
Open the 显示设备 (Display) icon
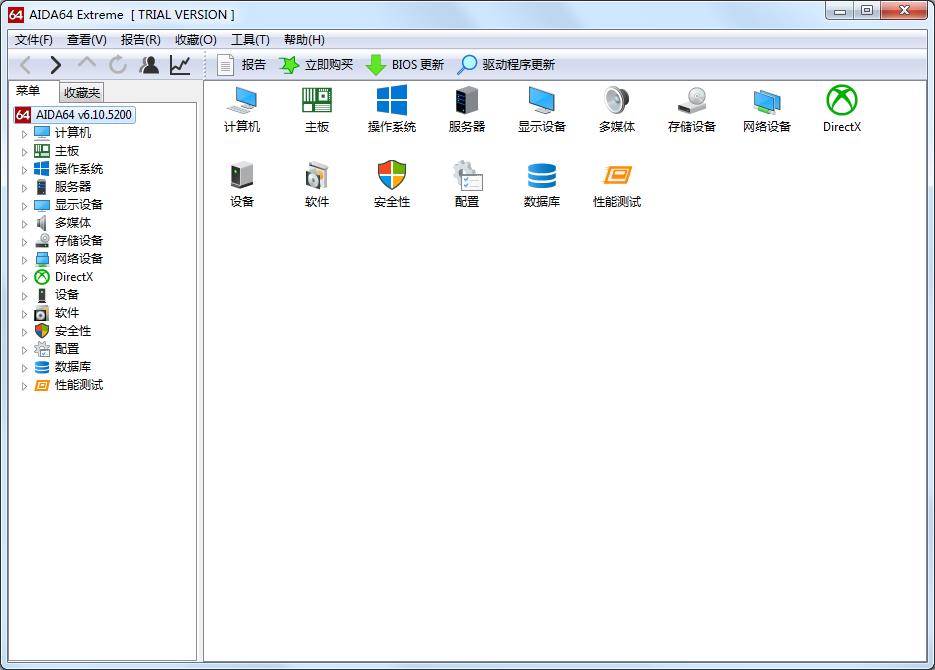[541, 108]
